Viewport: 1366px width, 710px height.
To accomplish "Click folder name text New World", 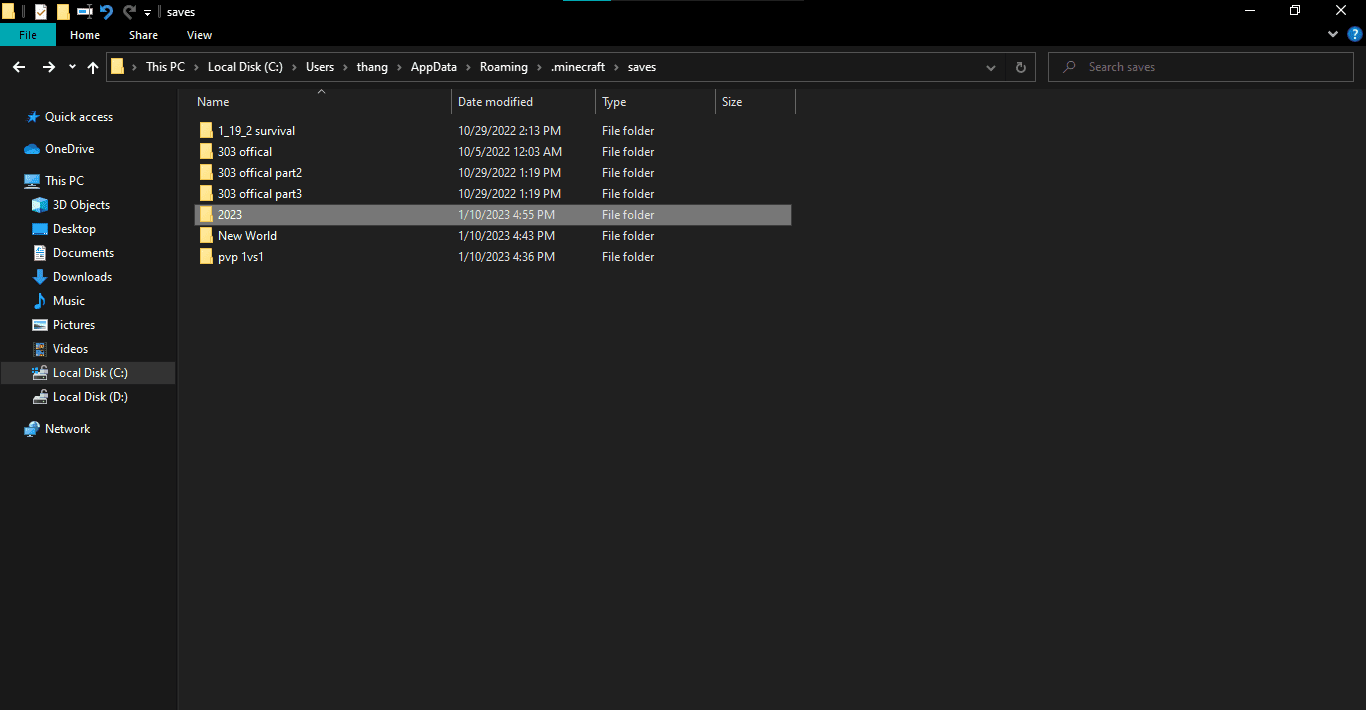I will click(247, 236).
